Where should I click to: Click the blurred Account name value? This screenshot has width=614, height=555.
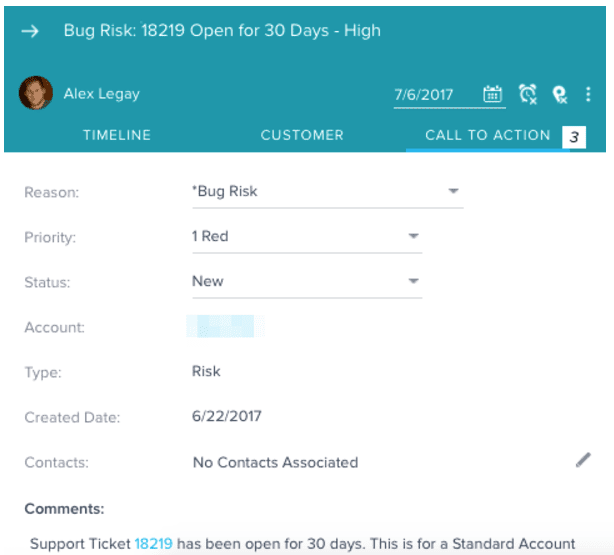coord(225,326)
